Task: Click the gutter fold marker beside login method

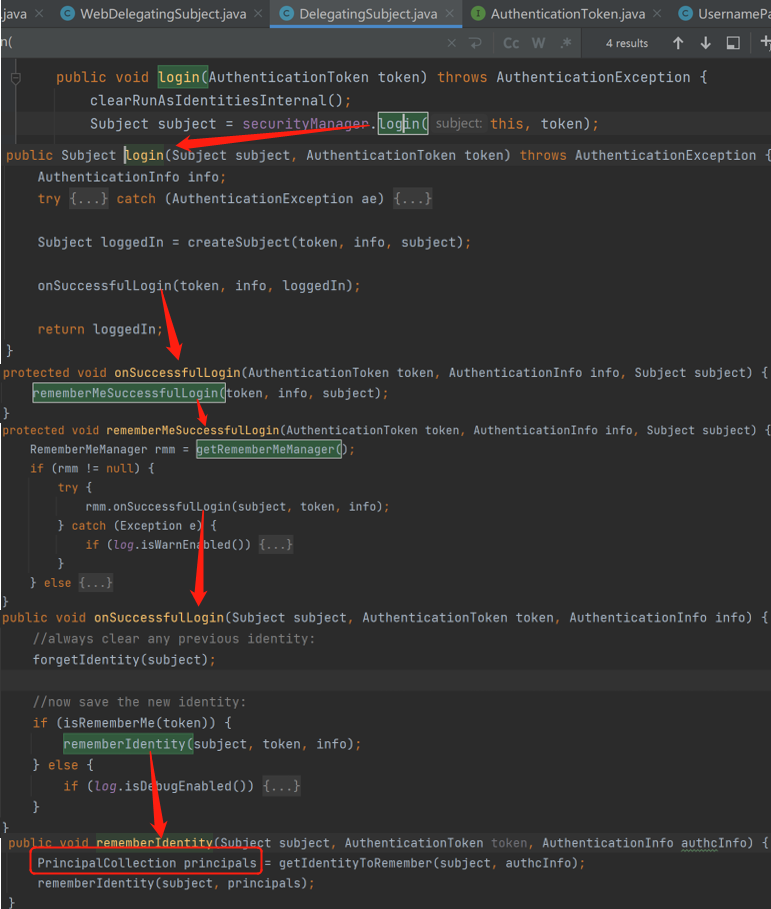Action: tap(15, 78)
